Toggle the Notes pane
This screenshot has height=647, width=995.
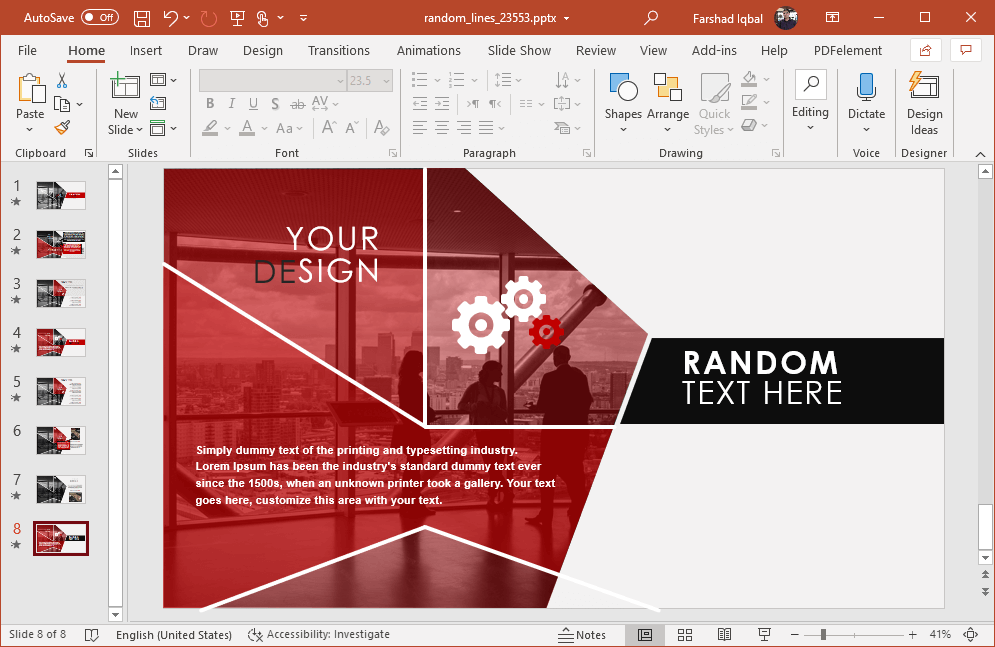tap(581, 635)
